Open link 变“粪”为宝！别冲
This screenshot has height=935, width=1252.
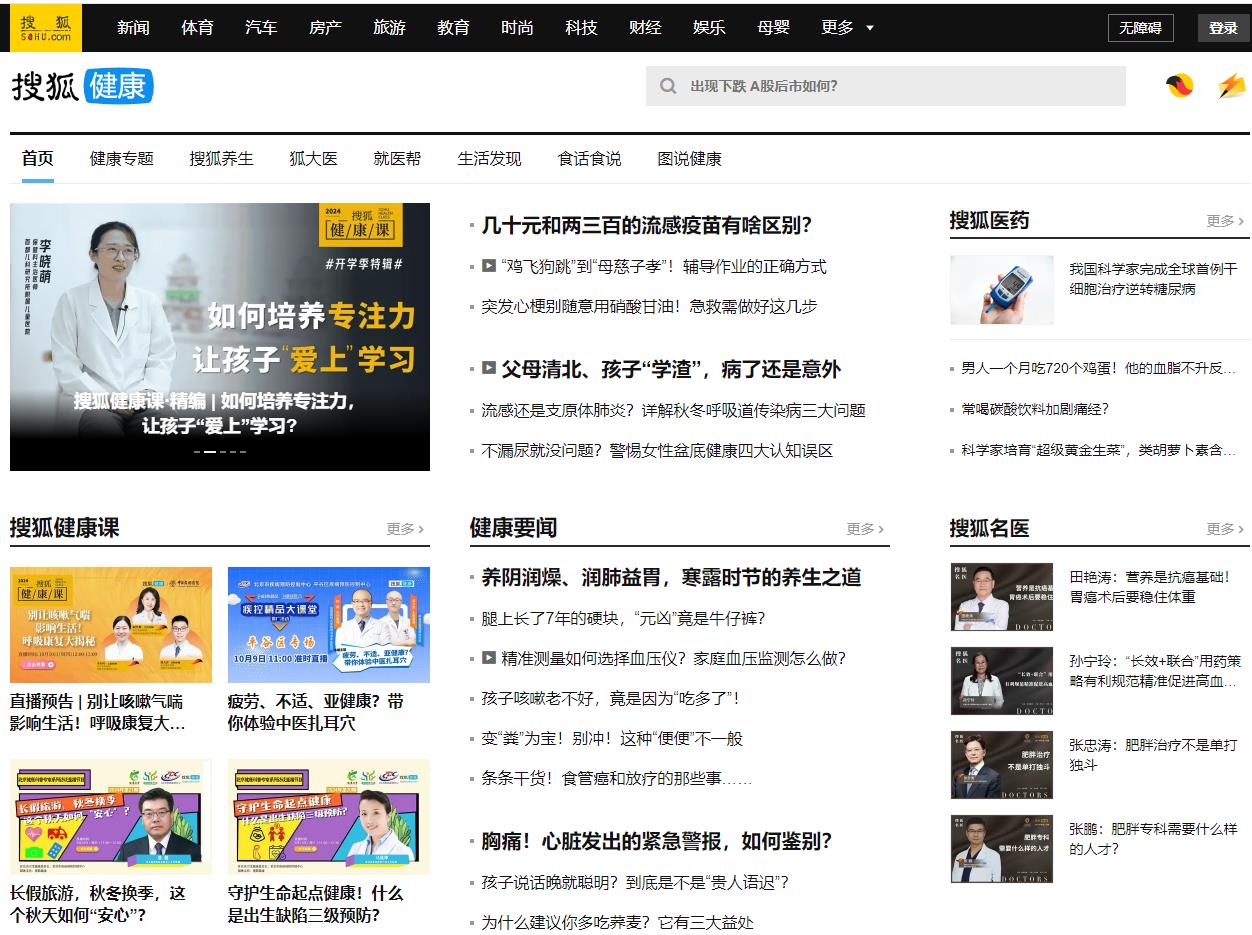tap(613, 739)
